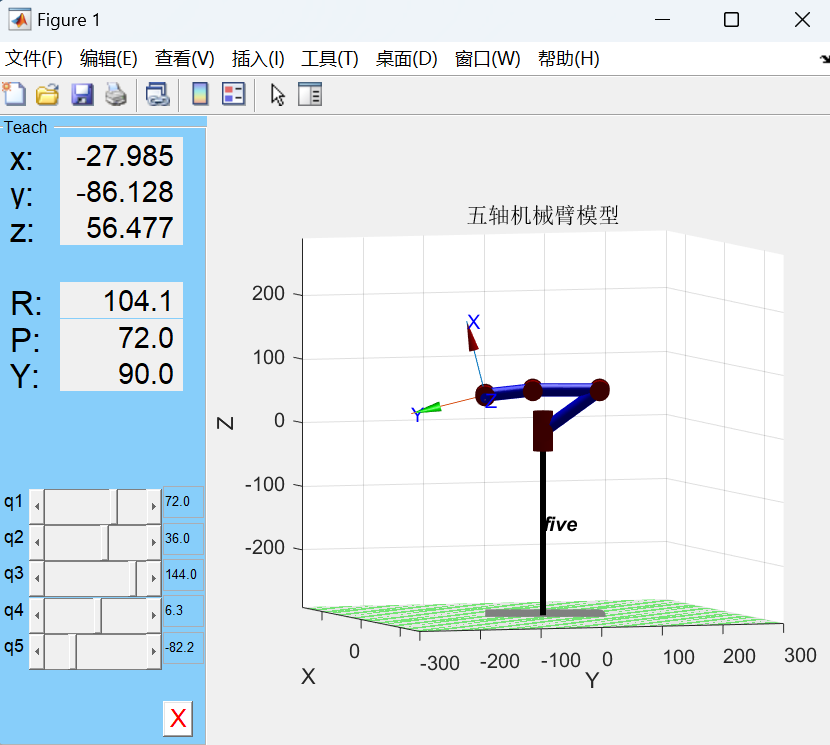The image size is (830, 745).
Task: Select the Edit Plot arrow tool
Action: click(x=277, y=95)
